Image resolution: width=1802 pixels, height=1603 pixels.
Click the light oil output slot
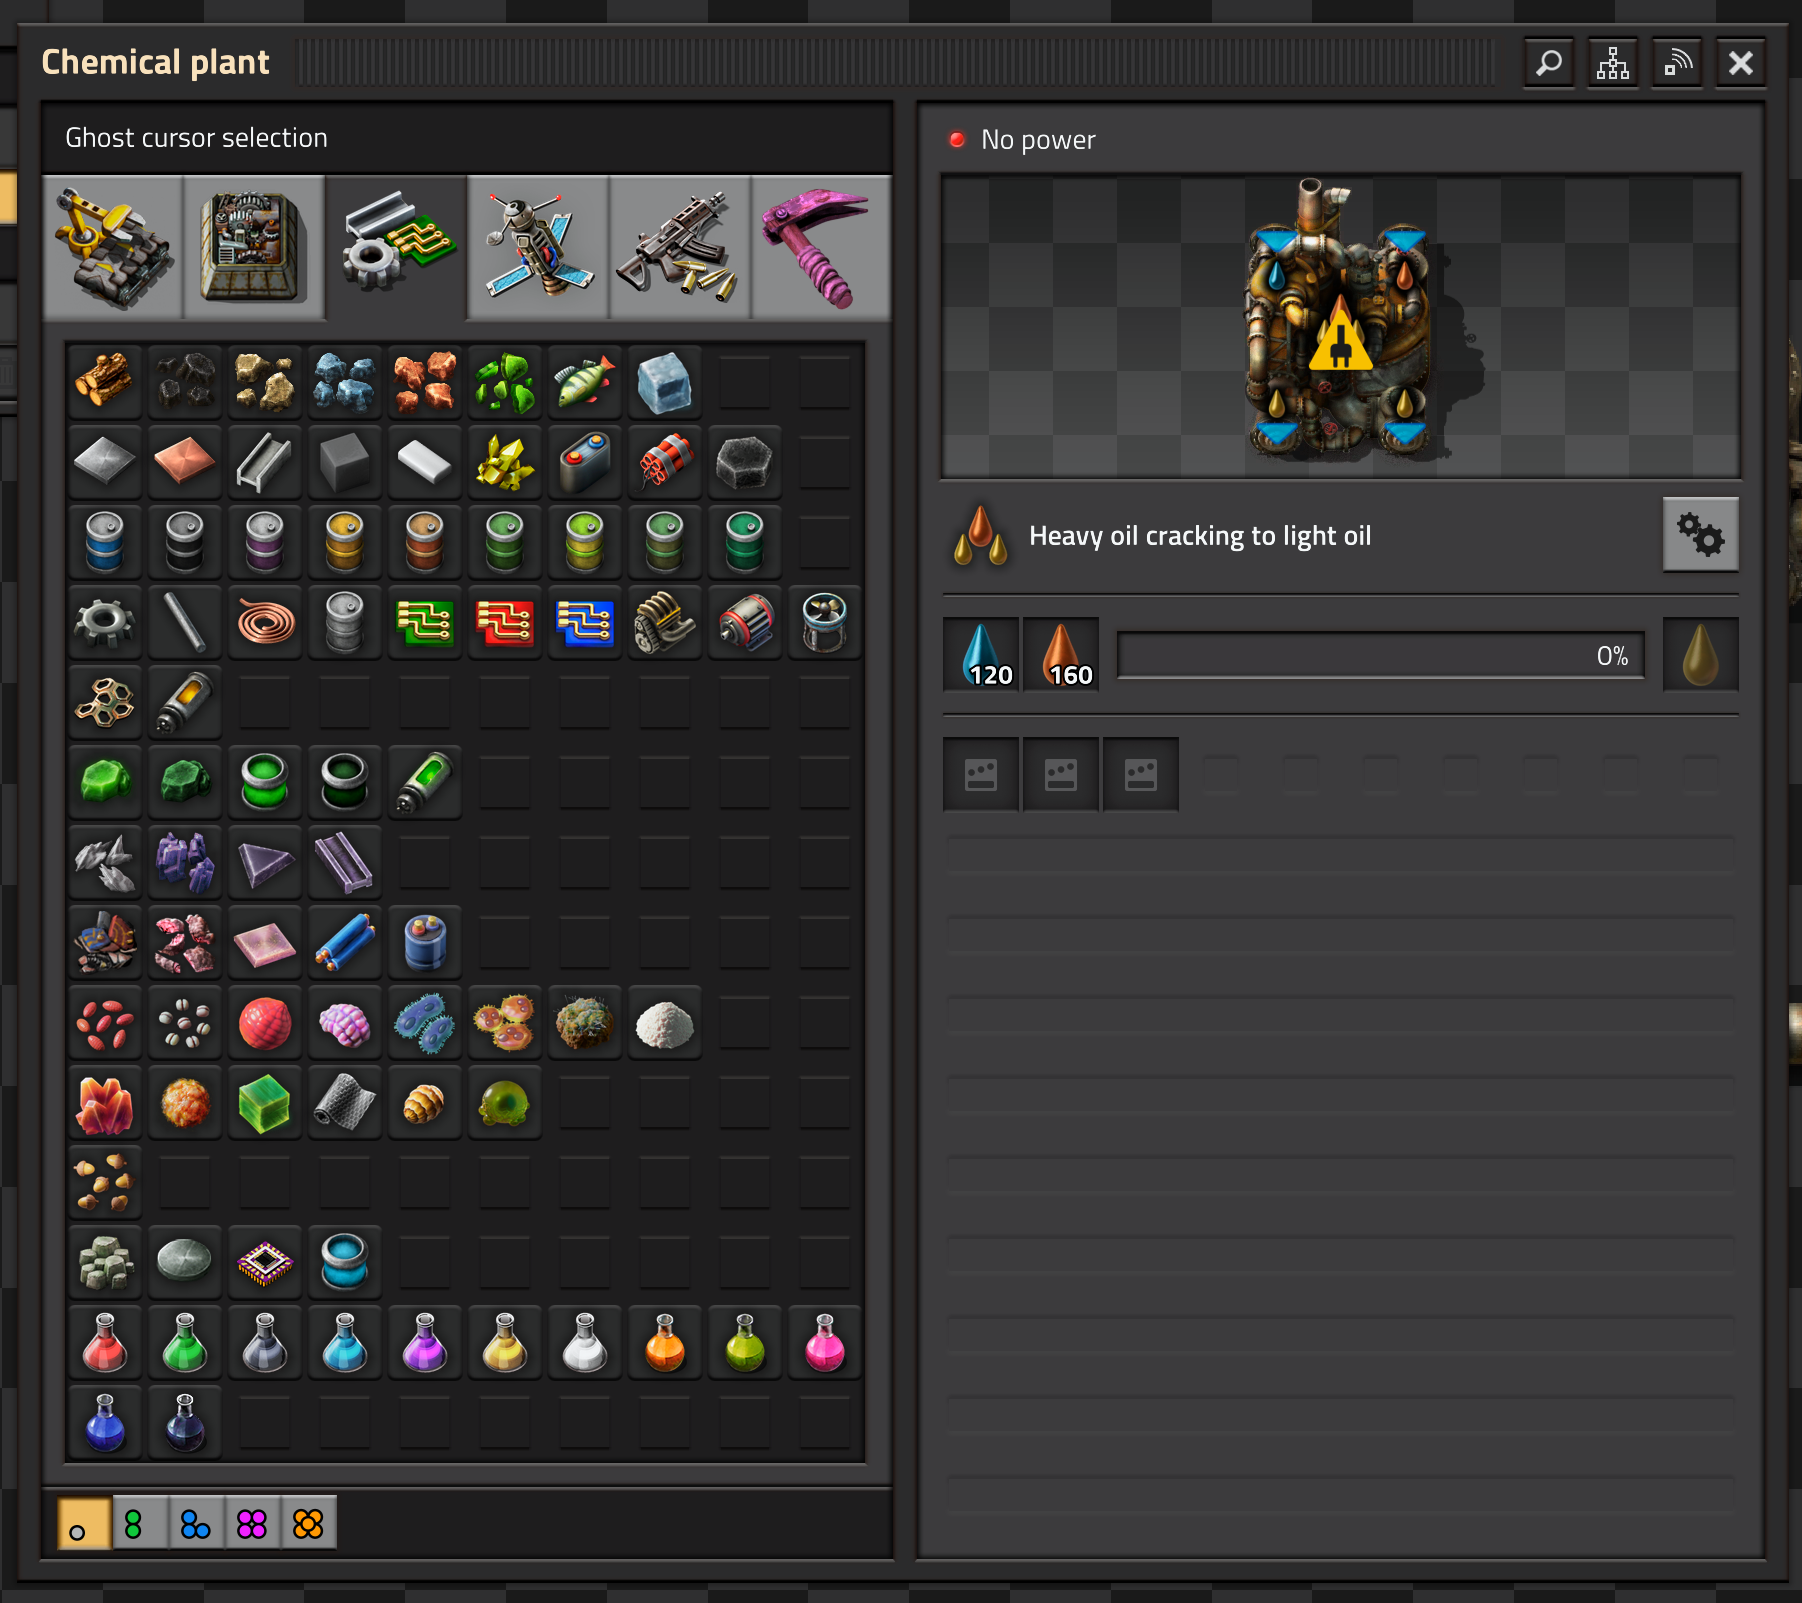(x=1700, y=654)
